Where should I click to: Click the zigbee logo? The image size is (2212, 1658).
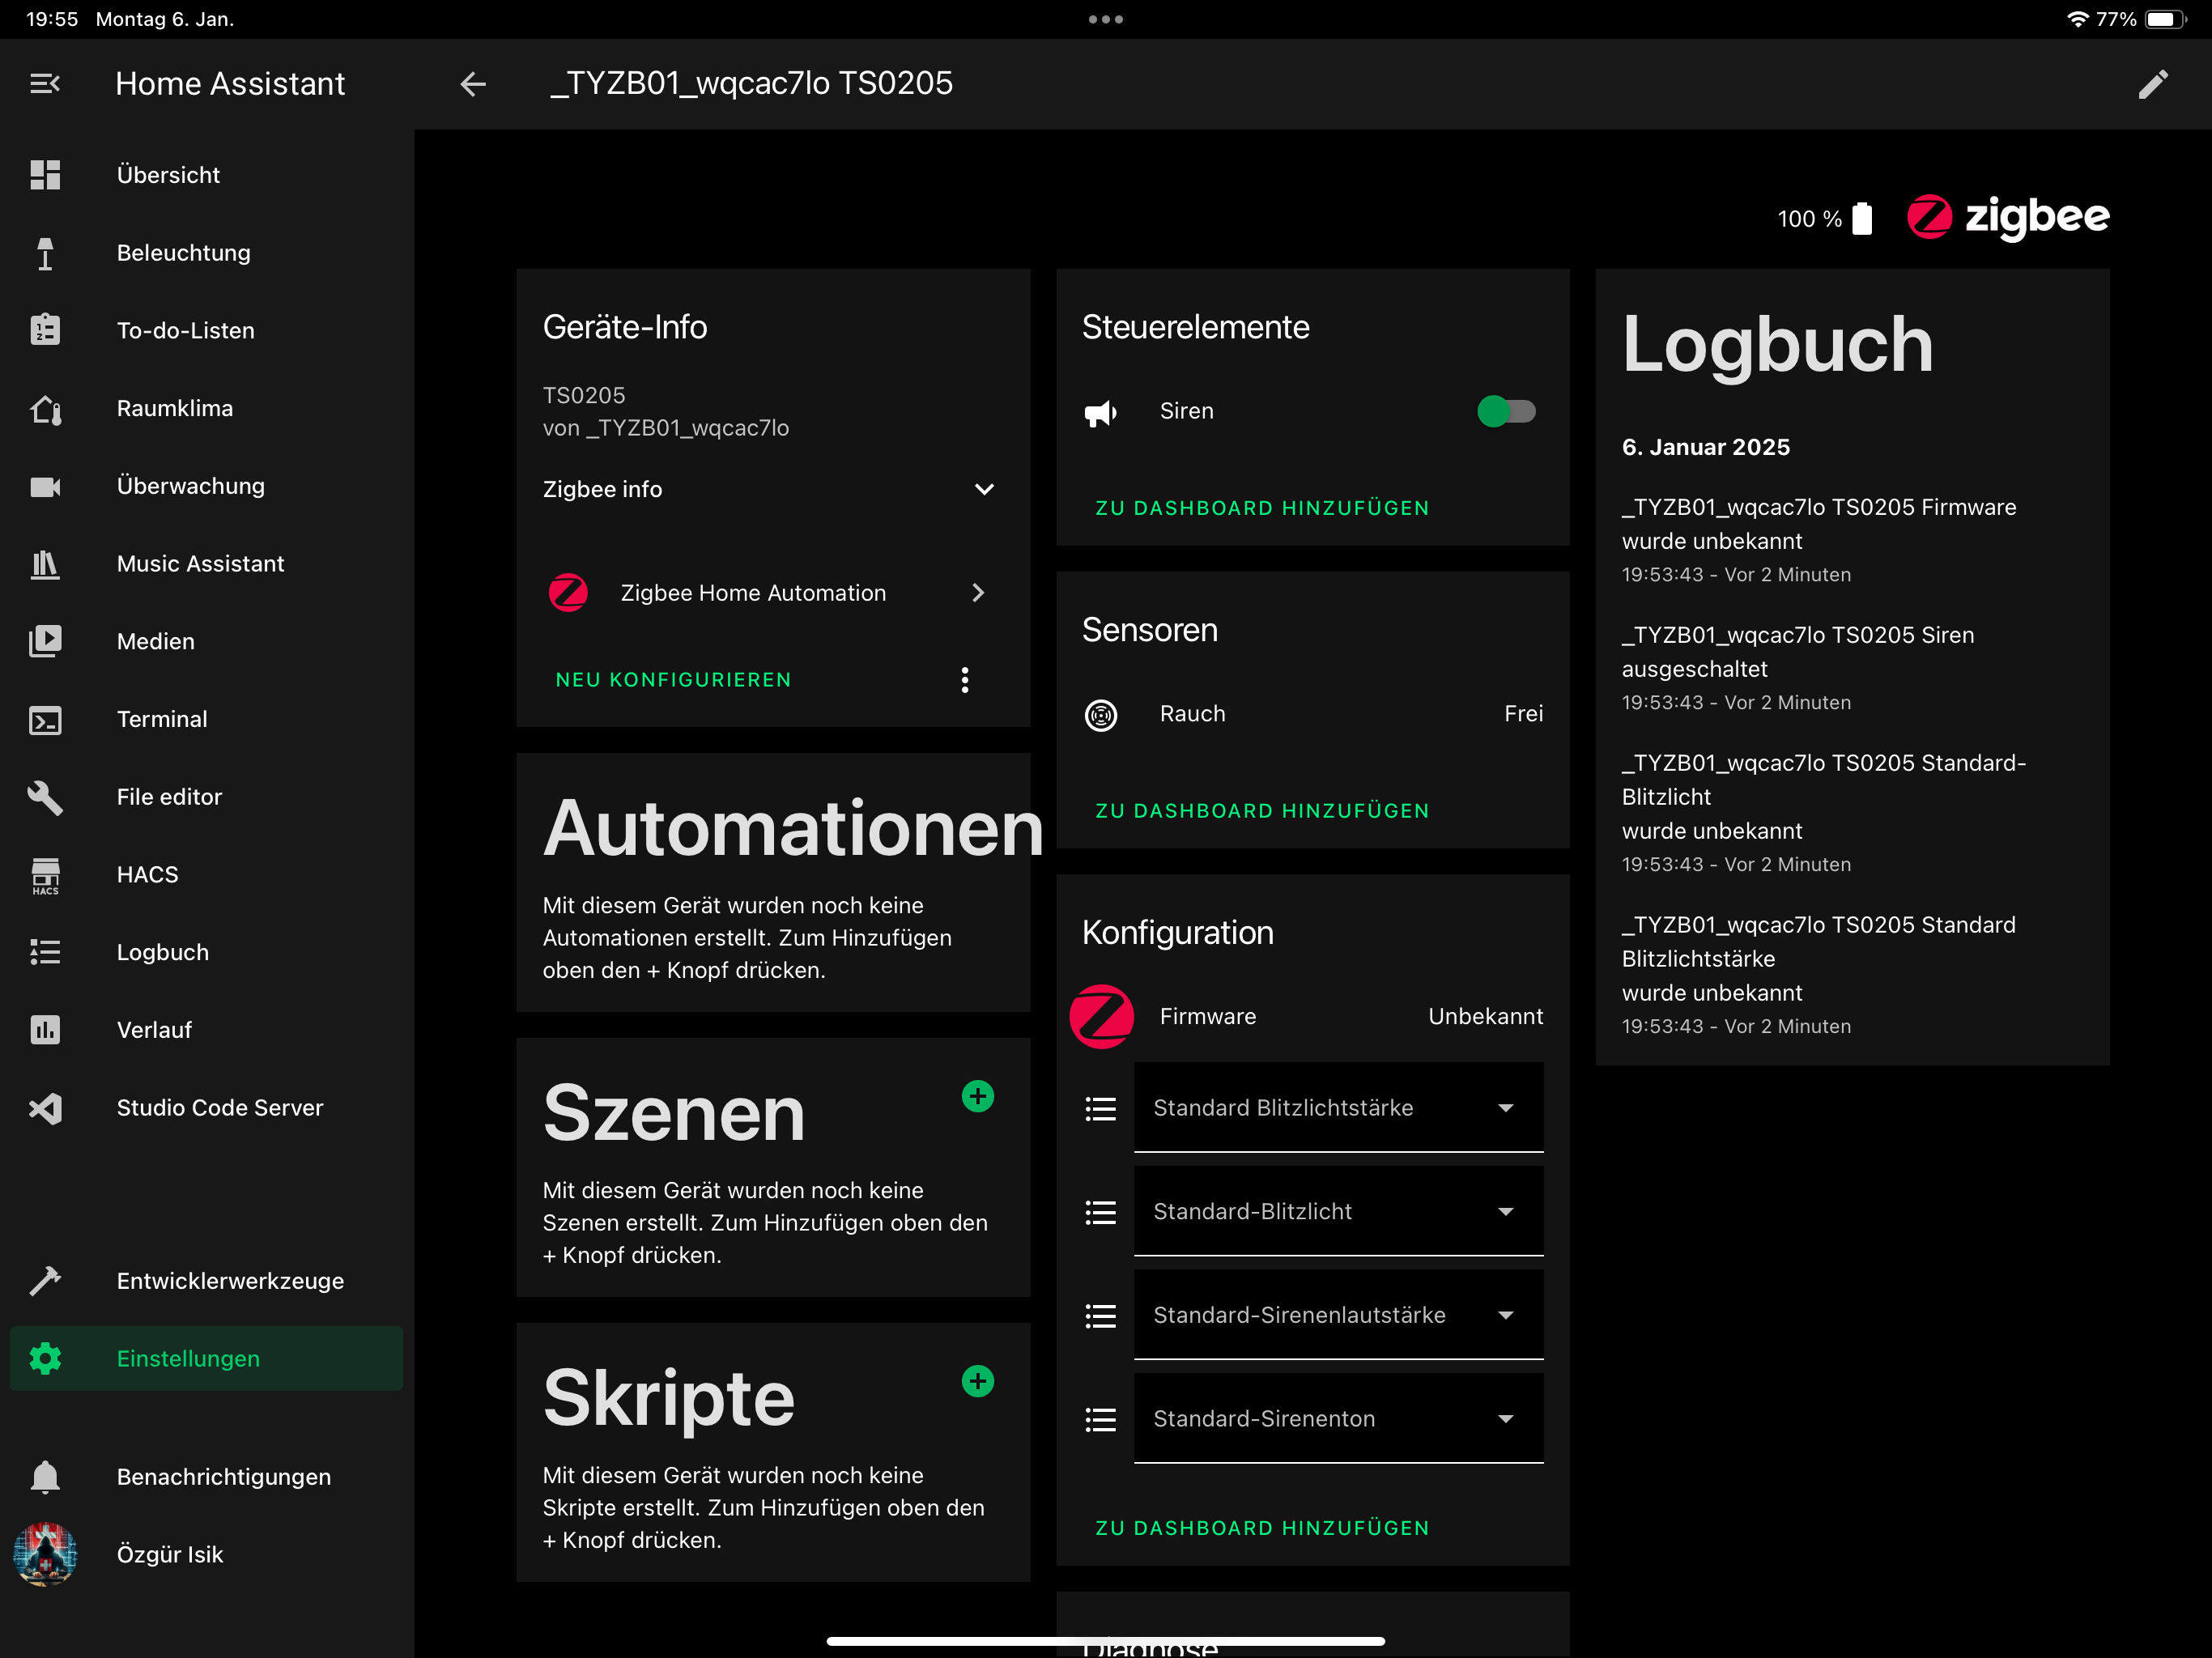click(2008, 217)
